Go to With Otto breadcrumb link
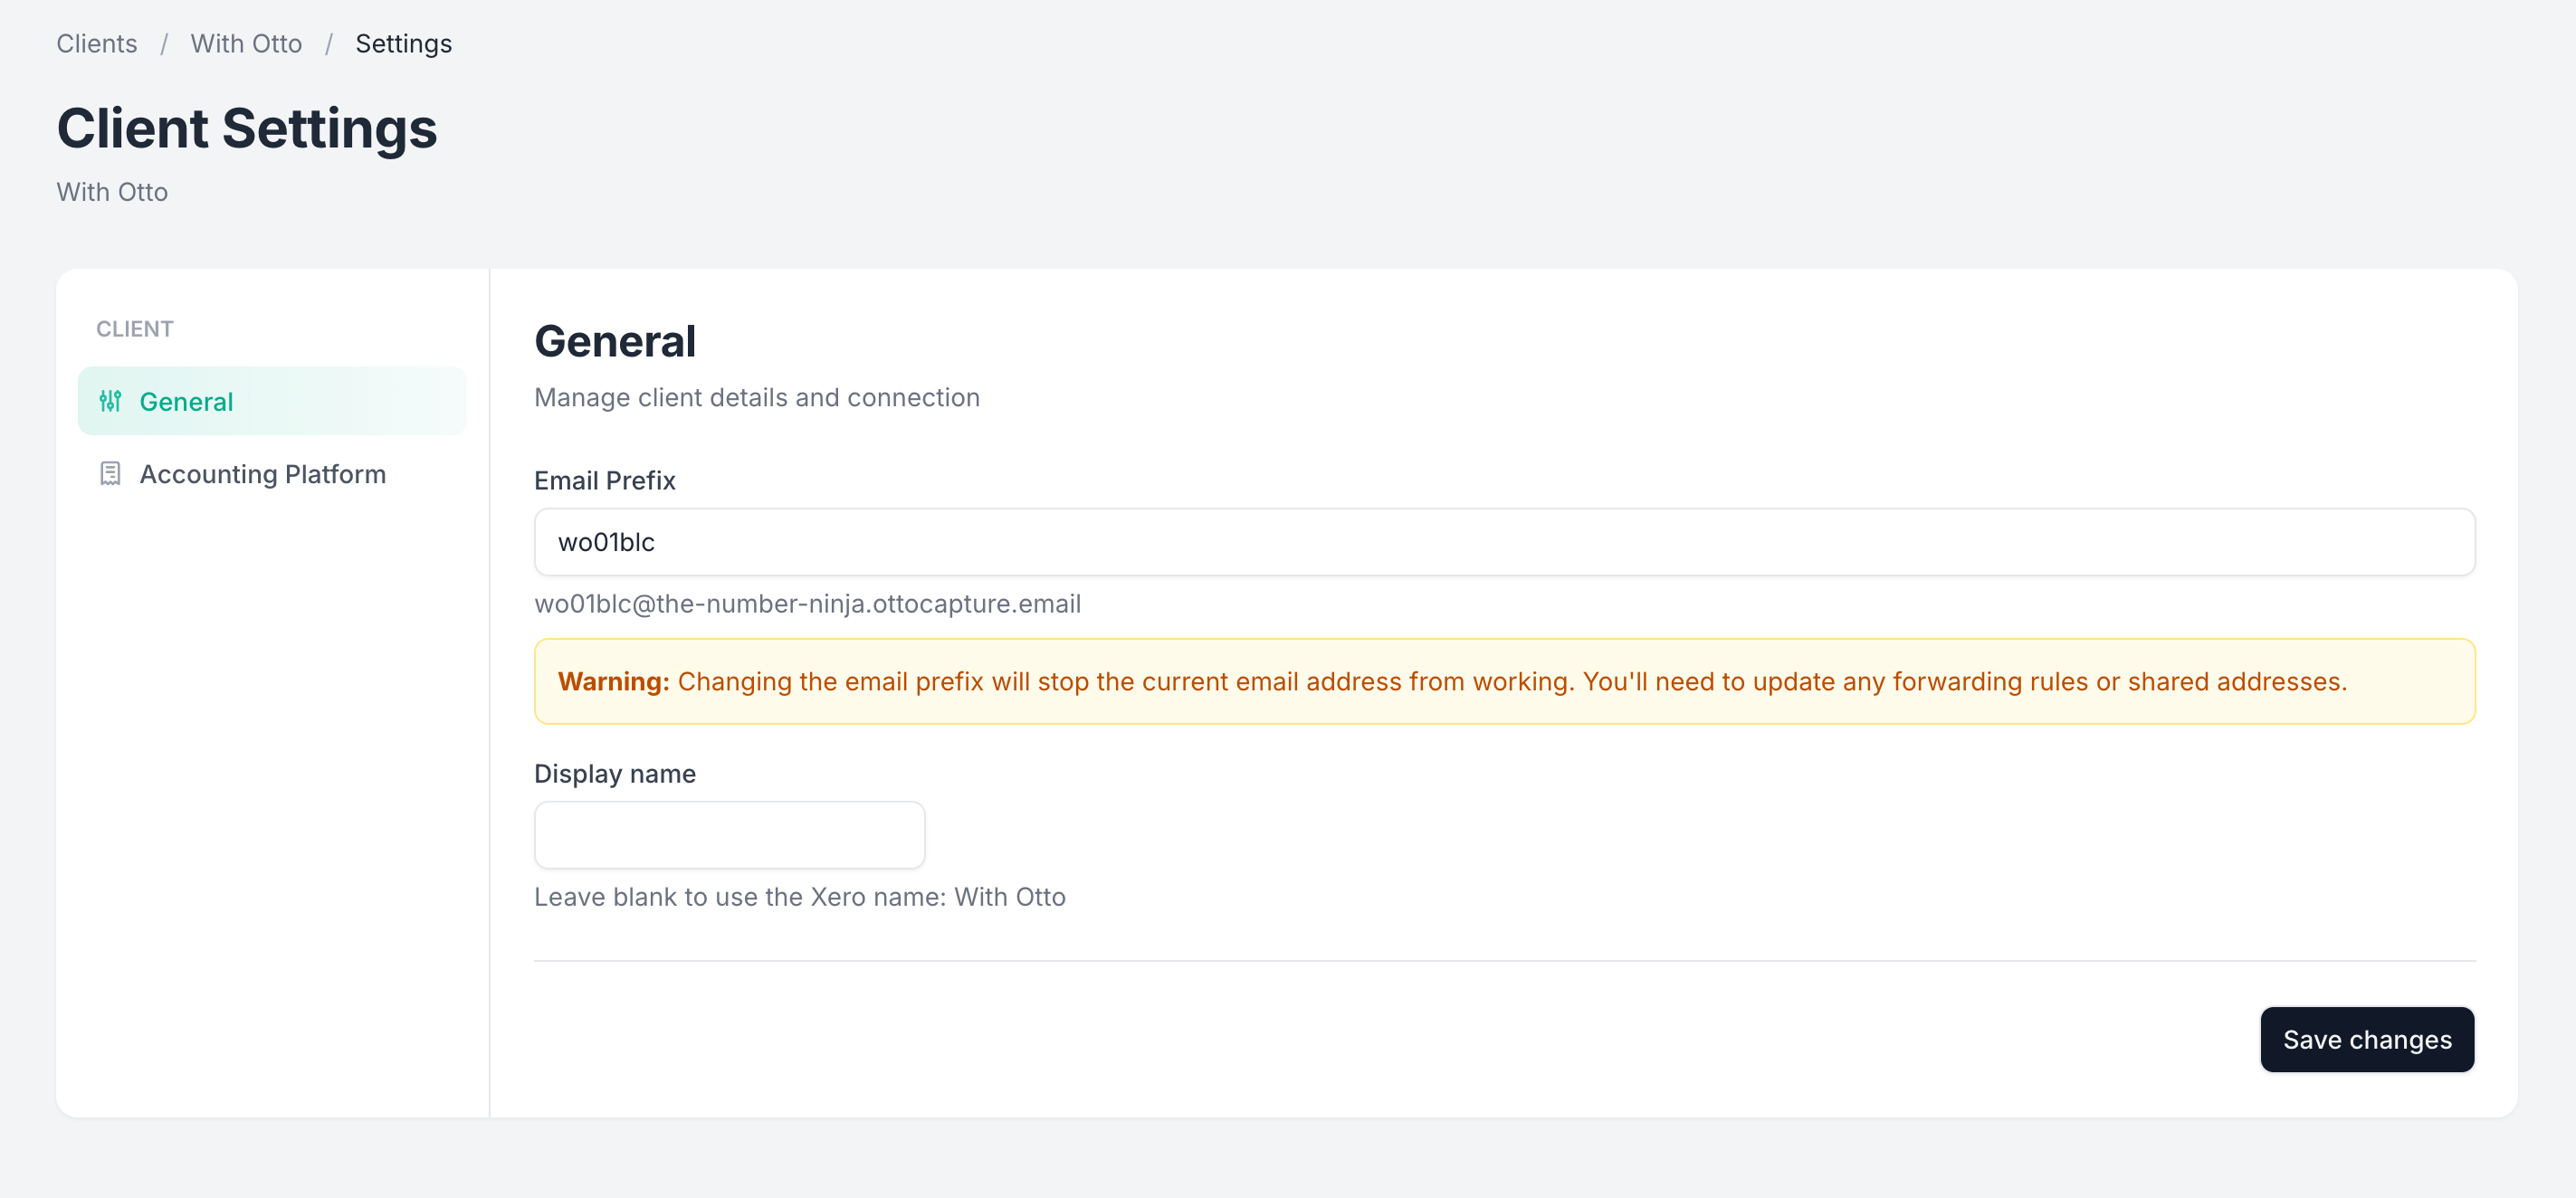The image size is (2576, 1198). (246, 44)
